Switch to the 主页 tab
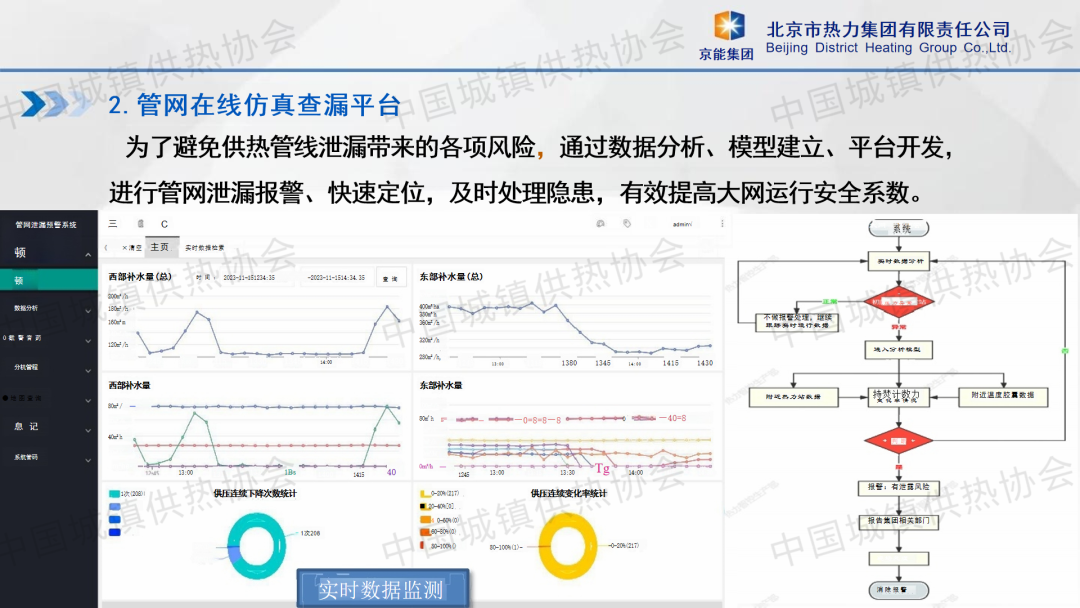This screenshot has height=608, width=1080. (x=159, y=247)
